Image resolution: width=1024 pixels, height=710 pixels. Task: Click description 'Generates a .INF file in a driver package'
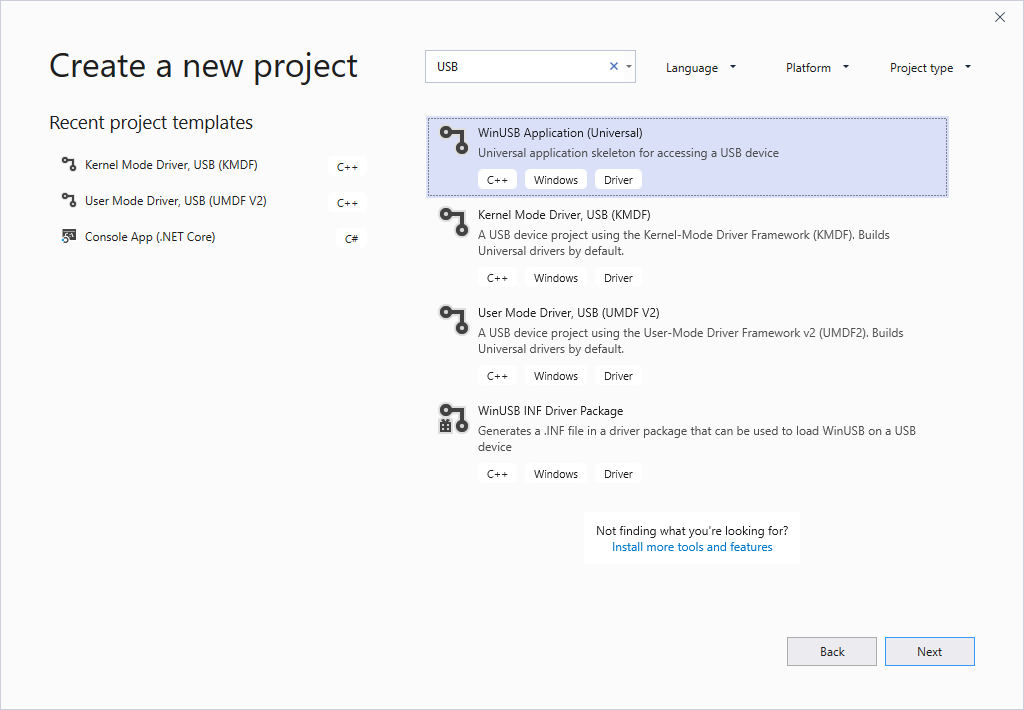point(697,438)
